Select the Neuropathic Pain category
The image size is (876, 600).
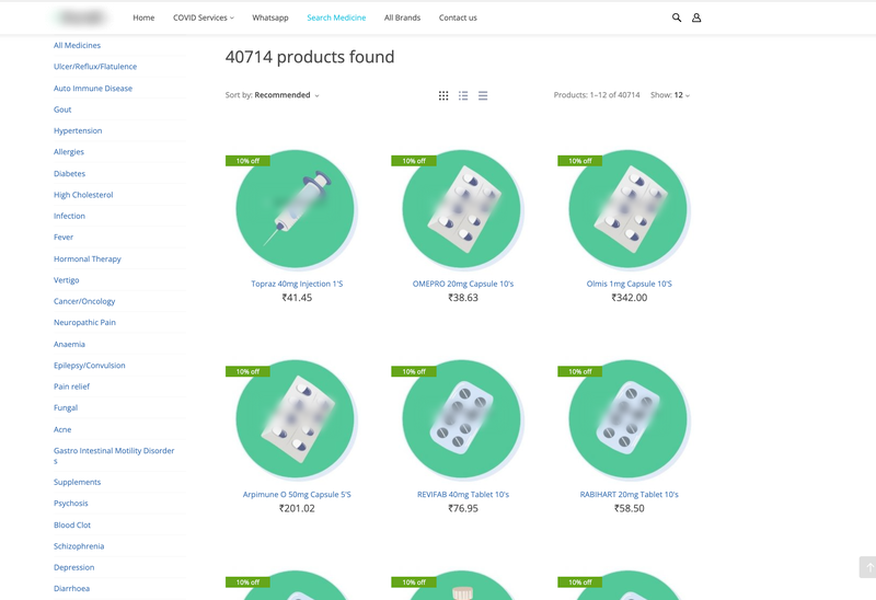click(84, 323)
